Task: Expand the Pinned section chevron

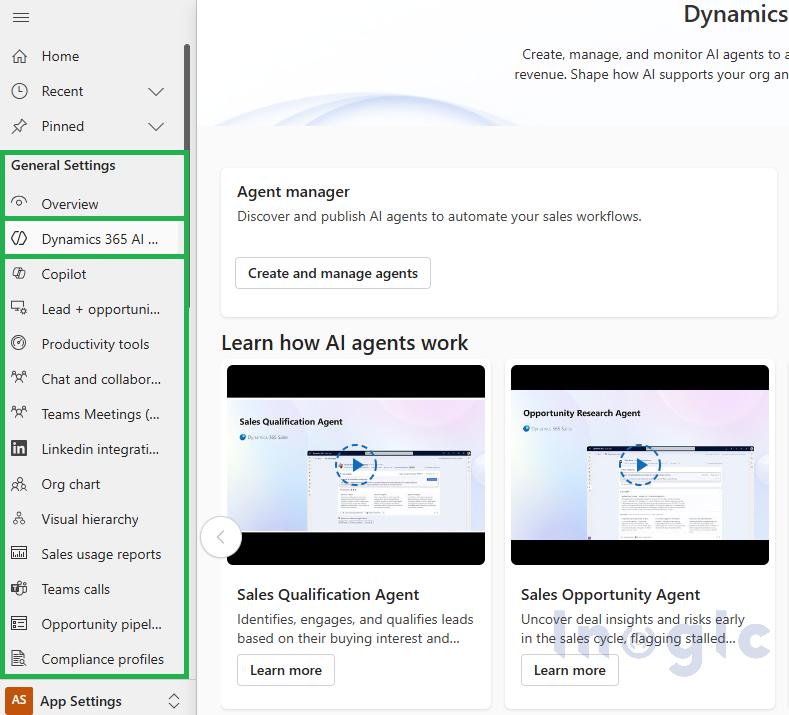Action: (156, 126)
